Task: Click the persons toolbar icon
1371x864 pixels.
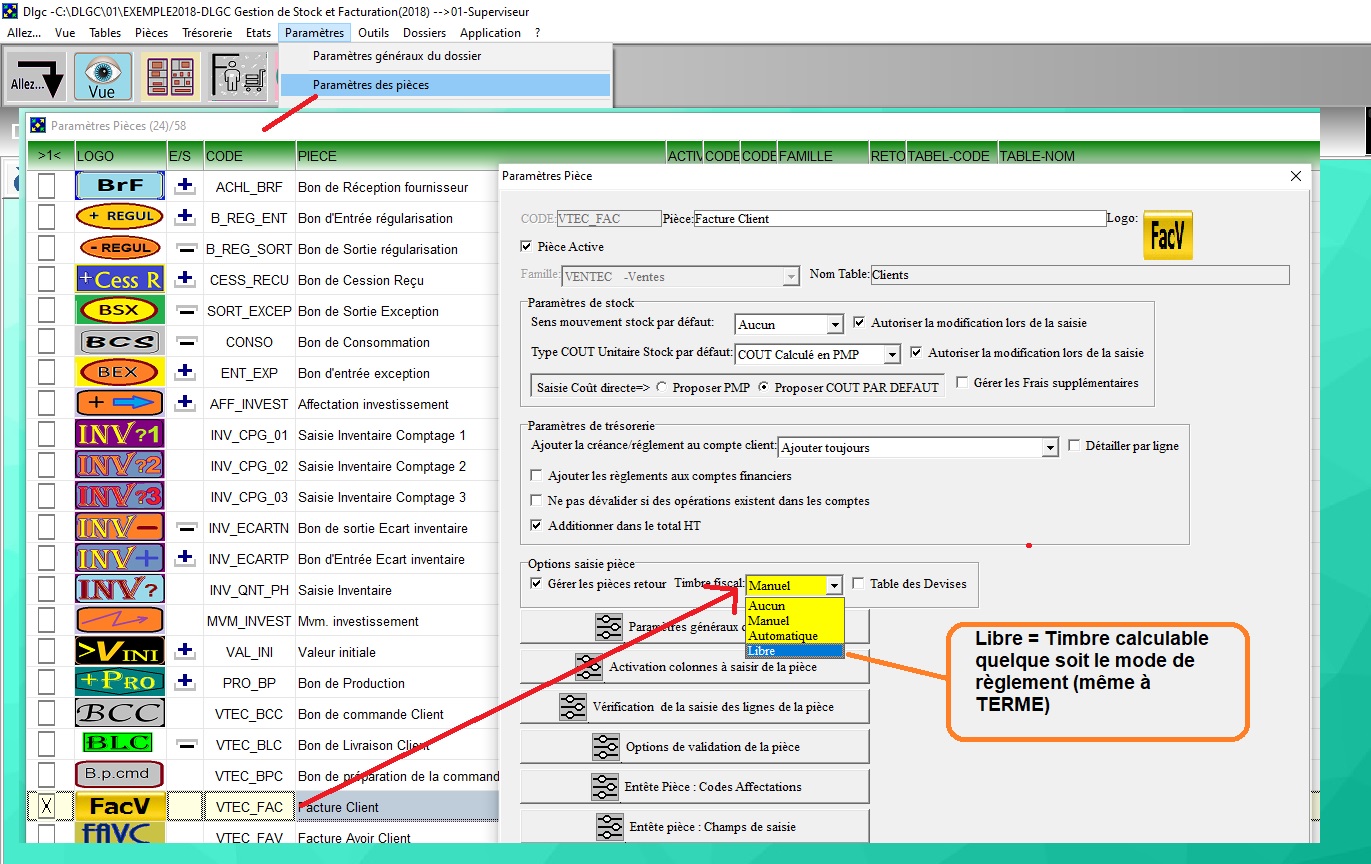Action: [238, 78]
